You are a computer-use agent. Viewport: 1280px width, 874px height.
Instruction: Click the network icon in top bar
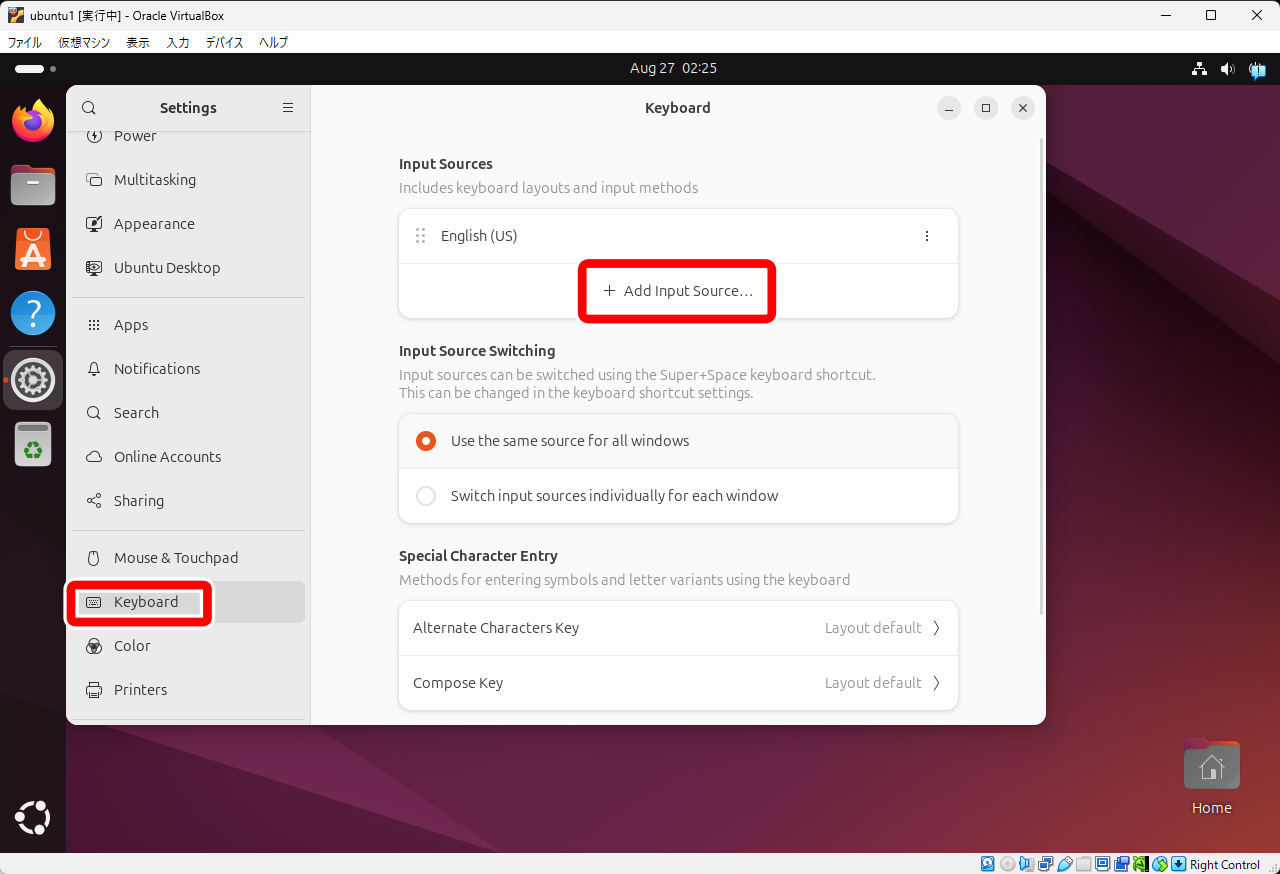tap(1199, 69)
